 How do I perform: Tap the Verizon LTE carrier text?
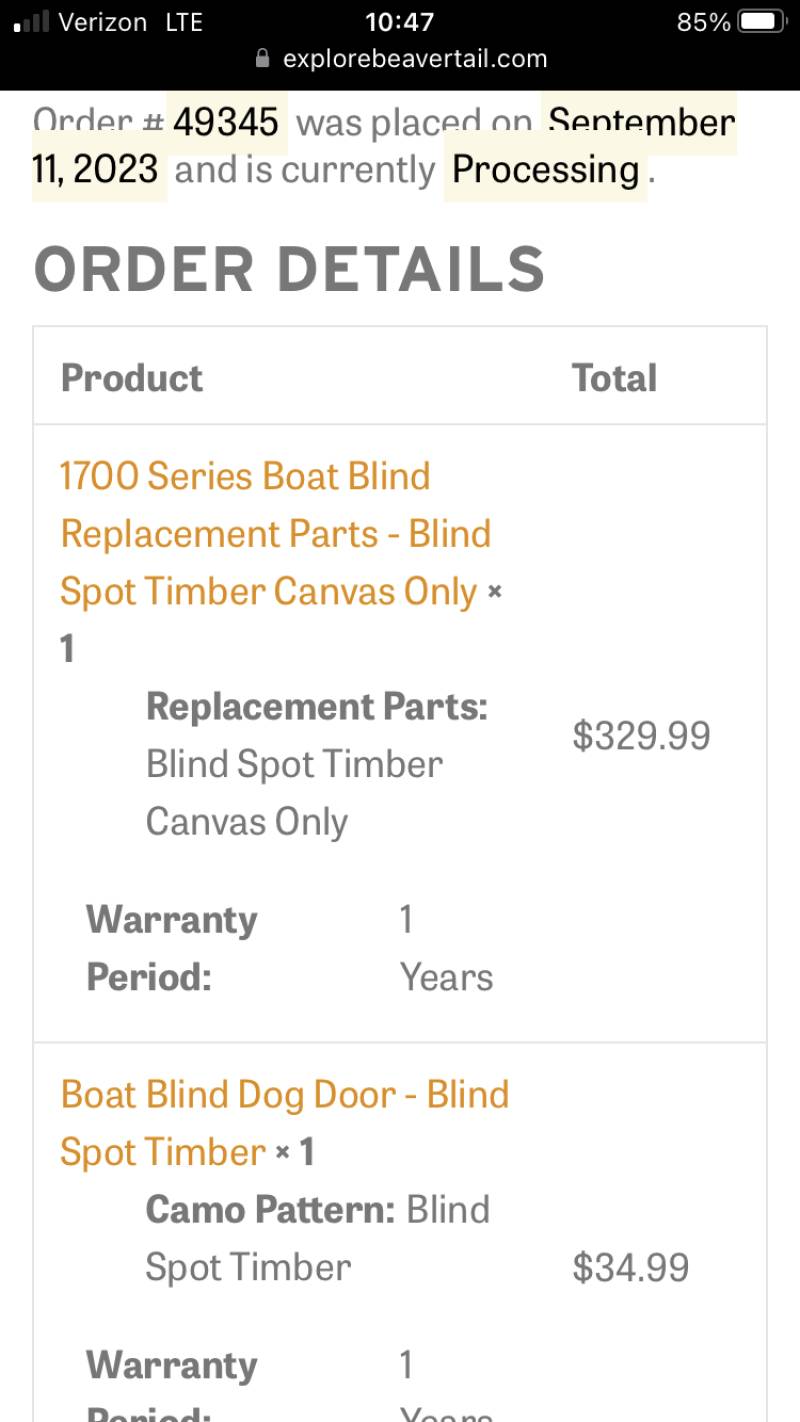point(131,22)
